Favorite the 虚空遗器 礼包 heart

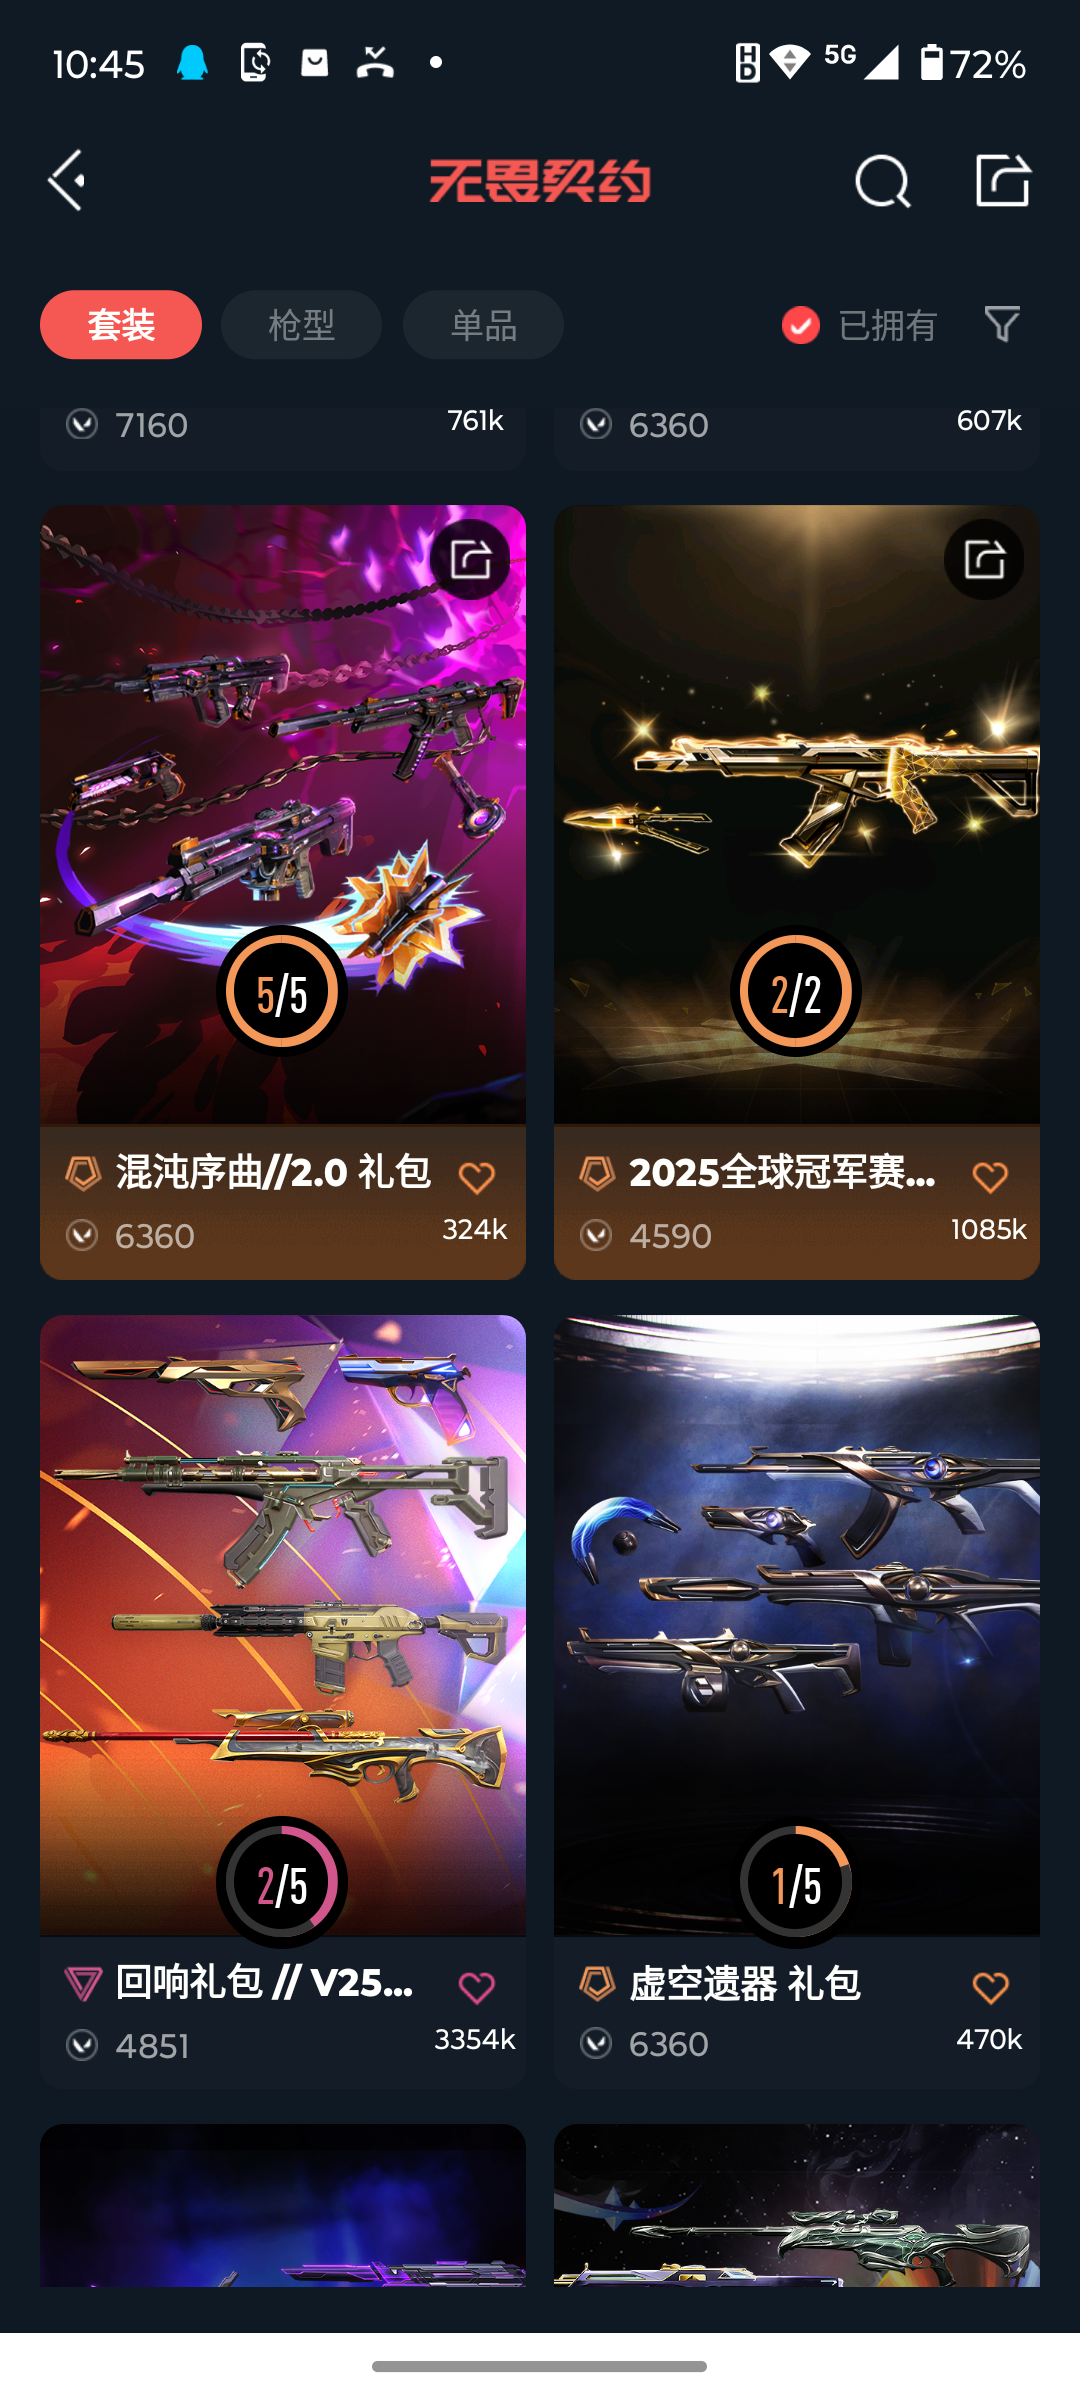point(990,1988)
